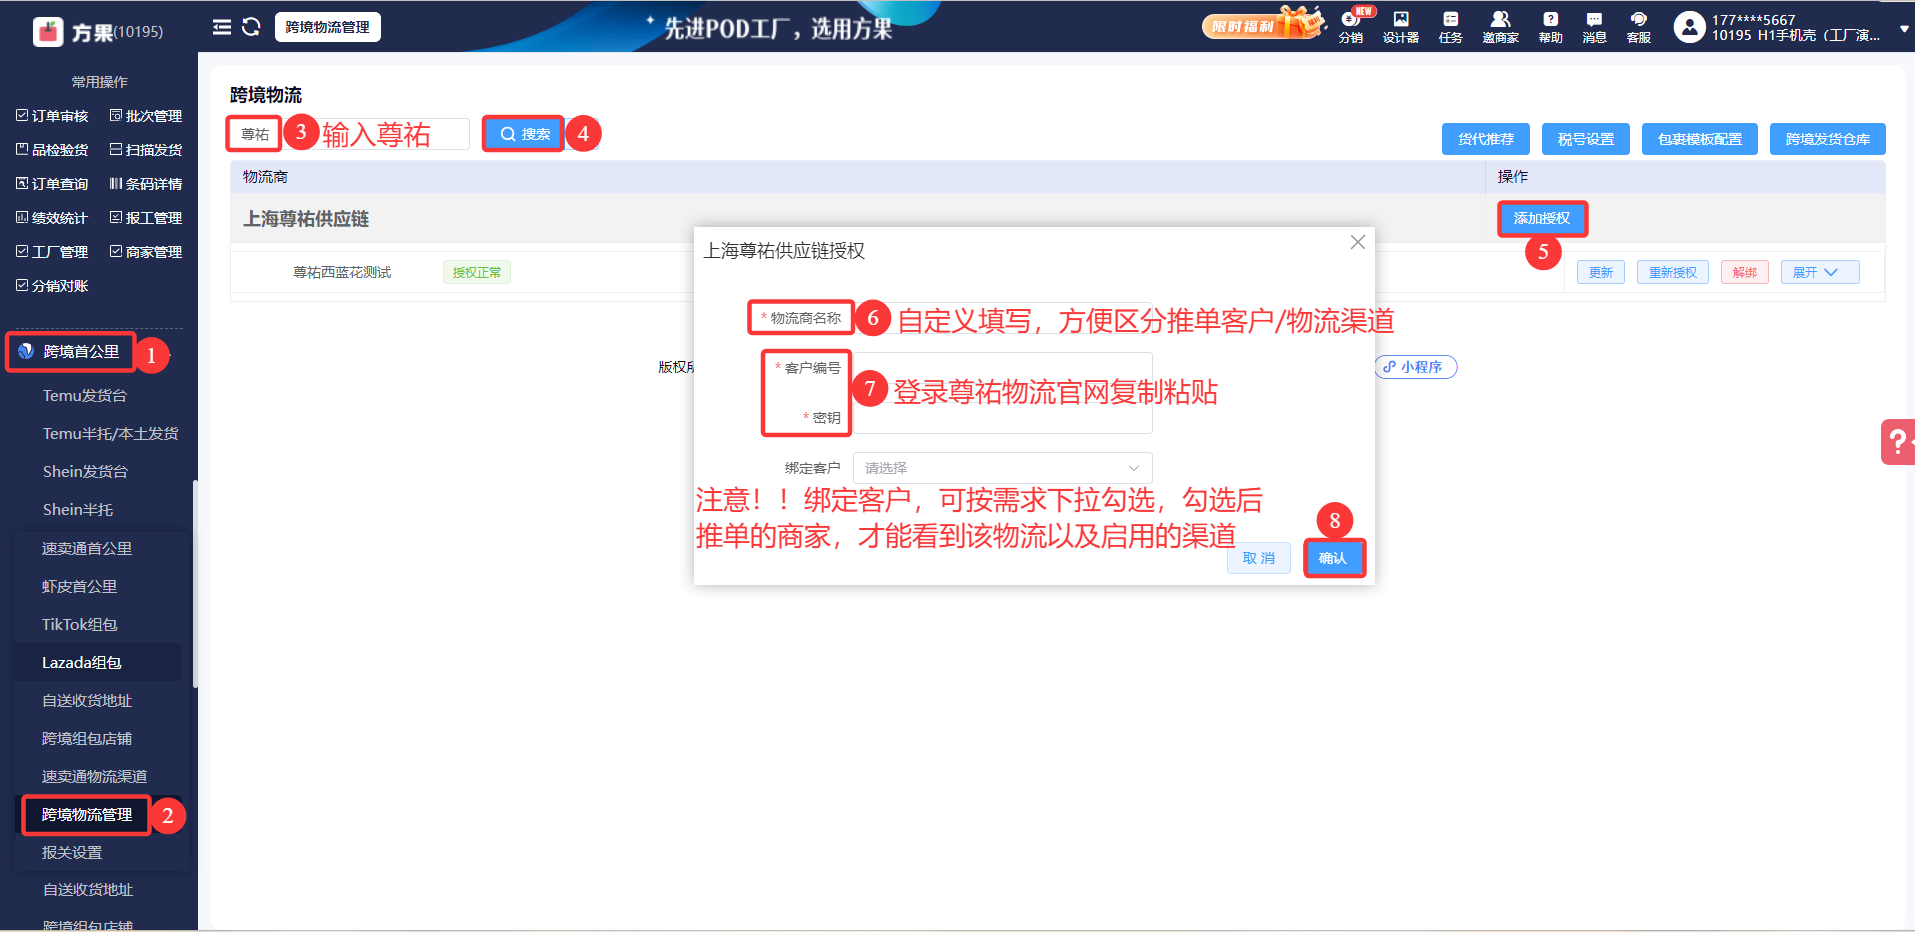Select the 跨境物流管理 tab
The width and height of the screenshot is (1915, 932).
[328, 27]
